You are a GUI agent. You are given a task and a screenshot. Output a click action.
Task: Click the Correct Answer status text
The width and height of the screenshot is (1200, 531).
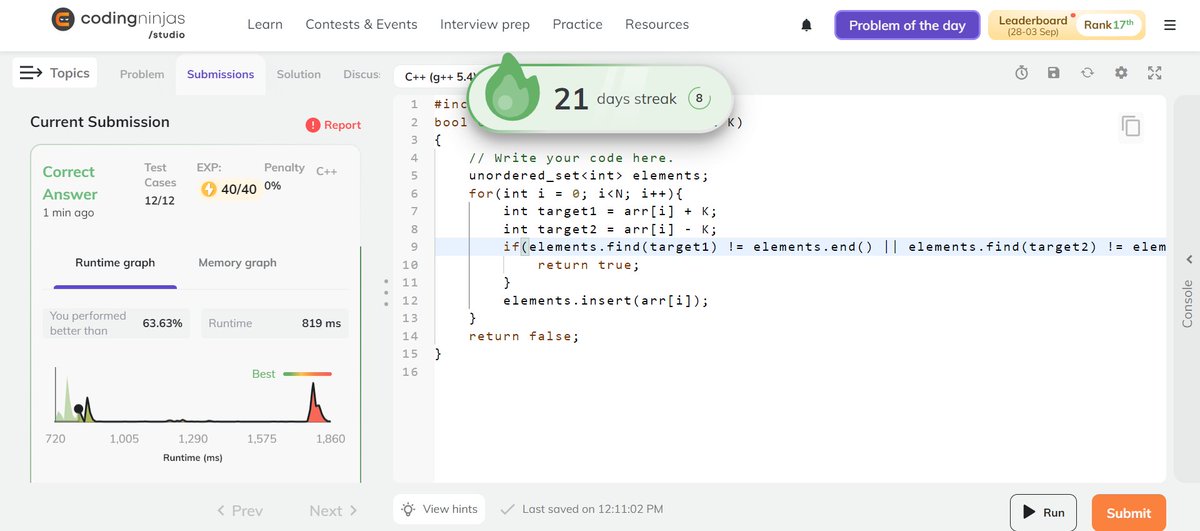tap(70, 183)
